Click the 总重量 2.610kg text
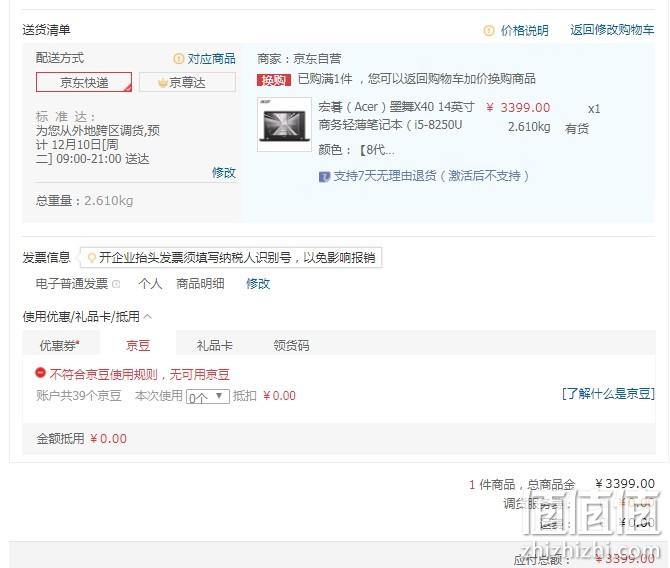 (84, 200)
